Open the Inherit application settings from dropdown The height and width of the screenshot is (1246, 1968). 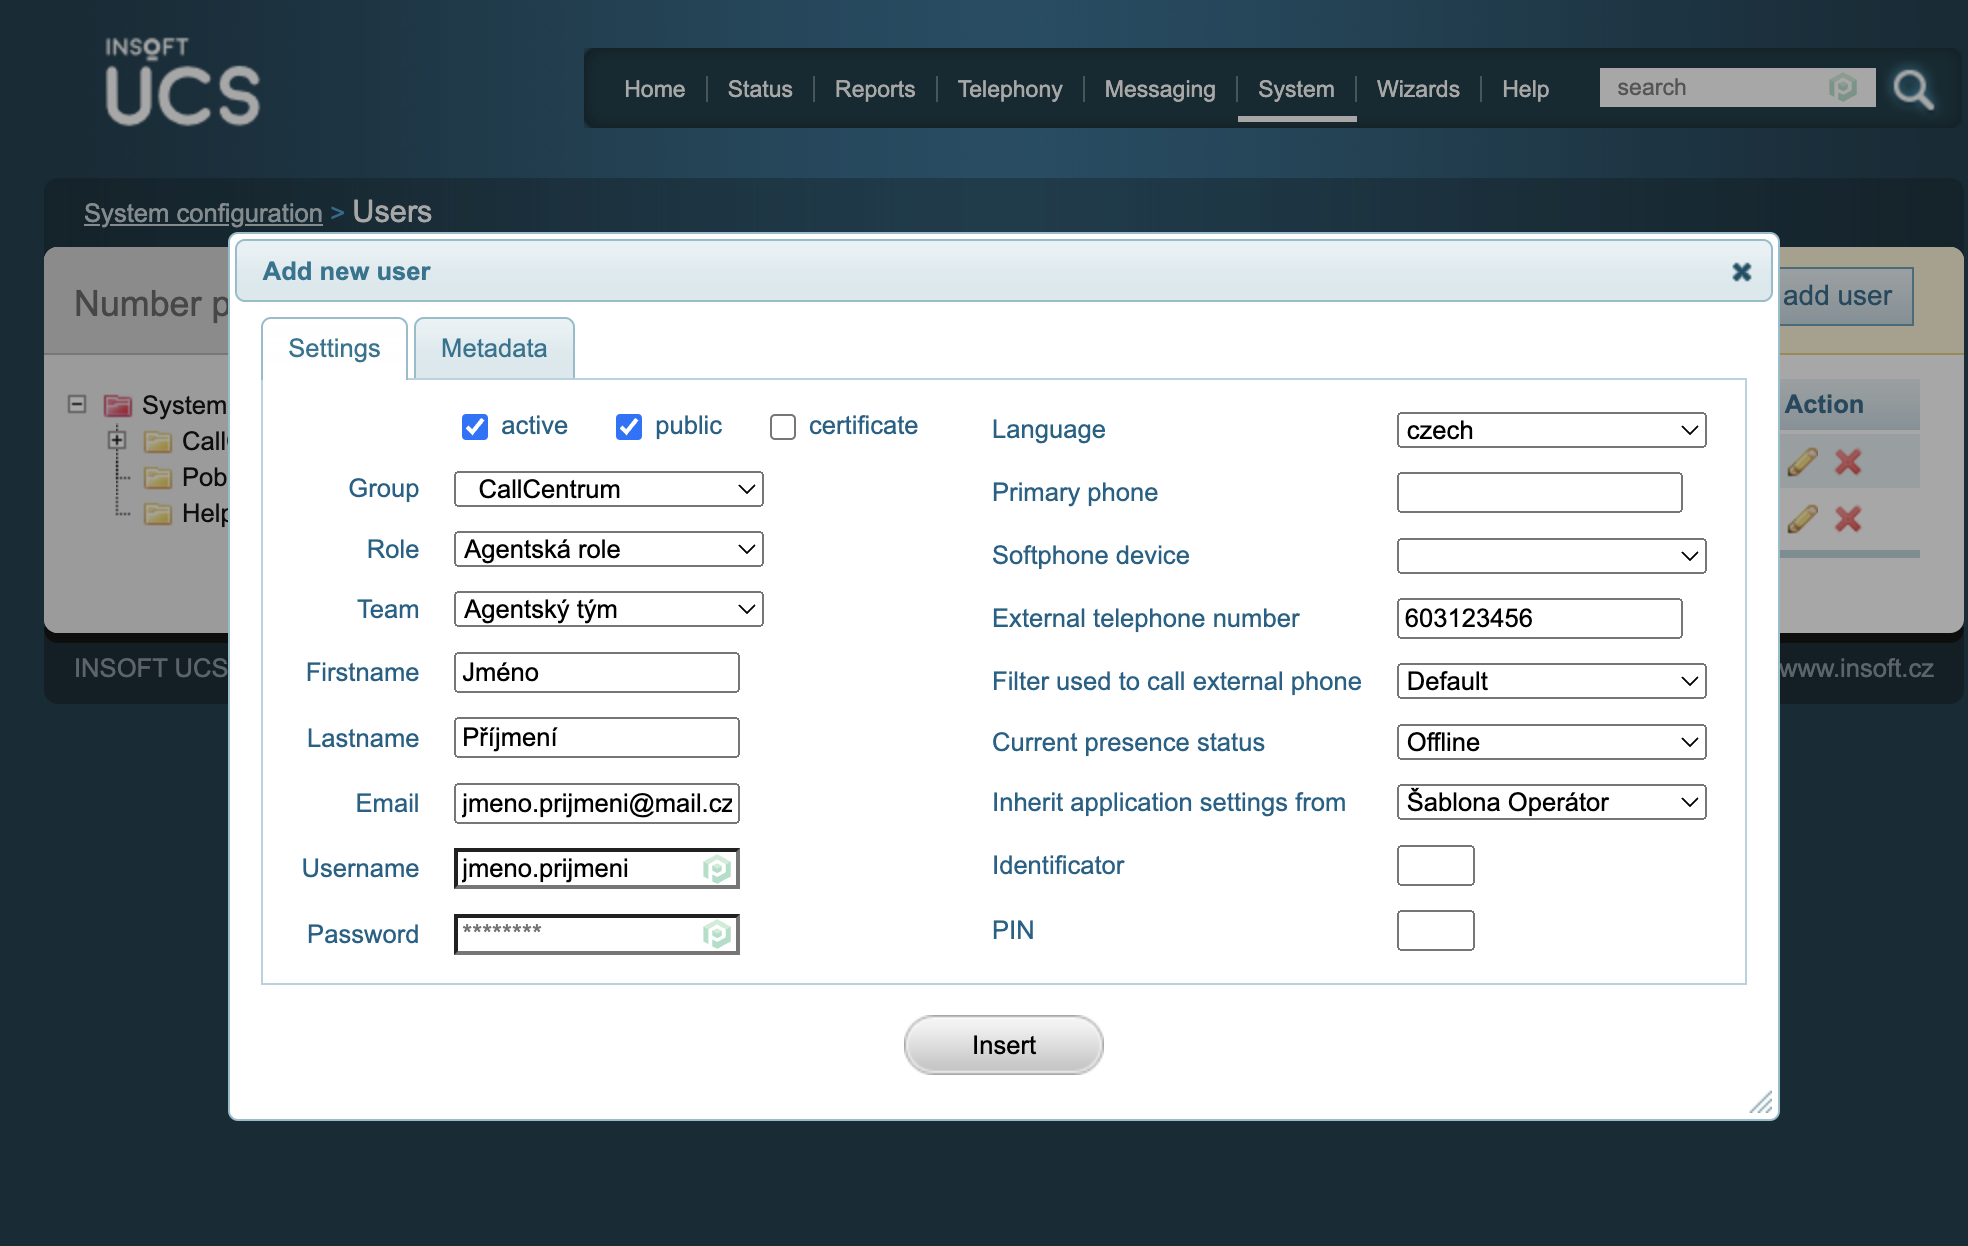coord(1551,802)
